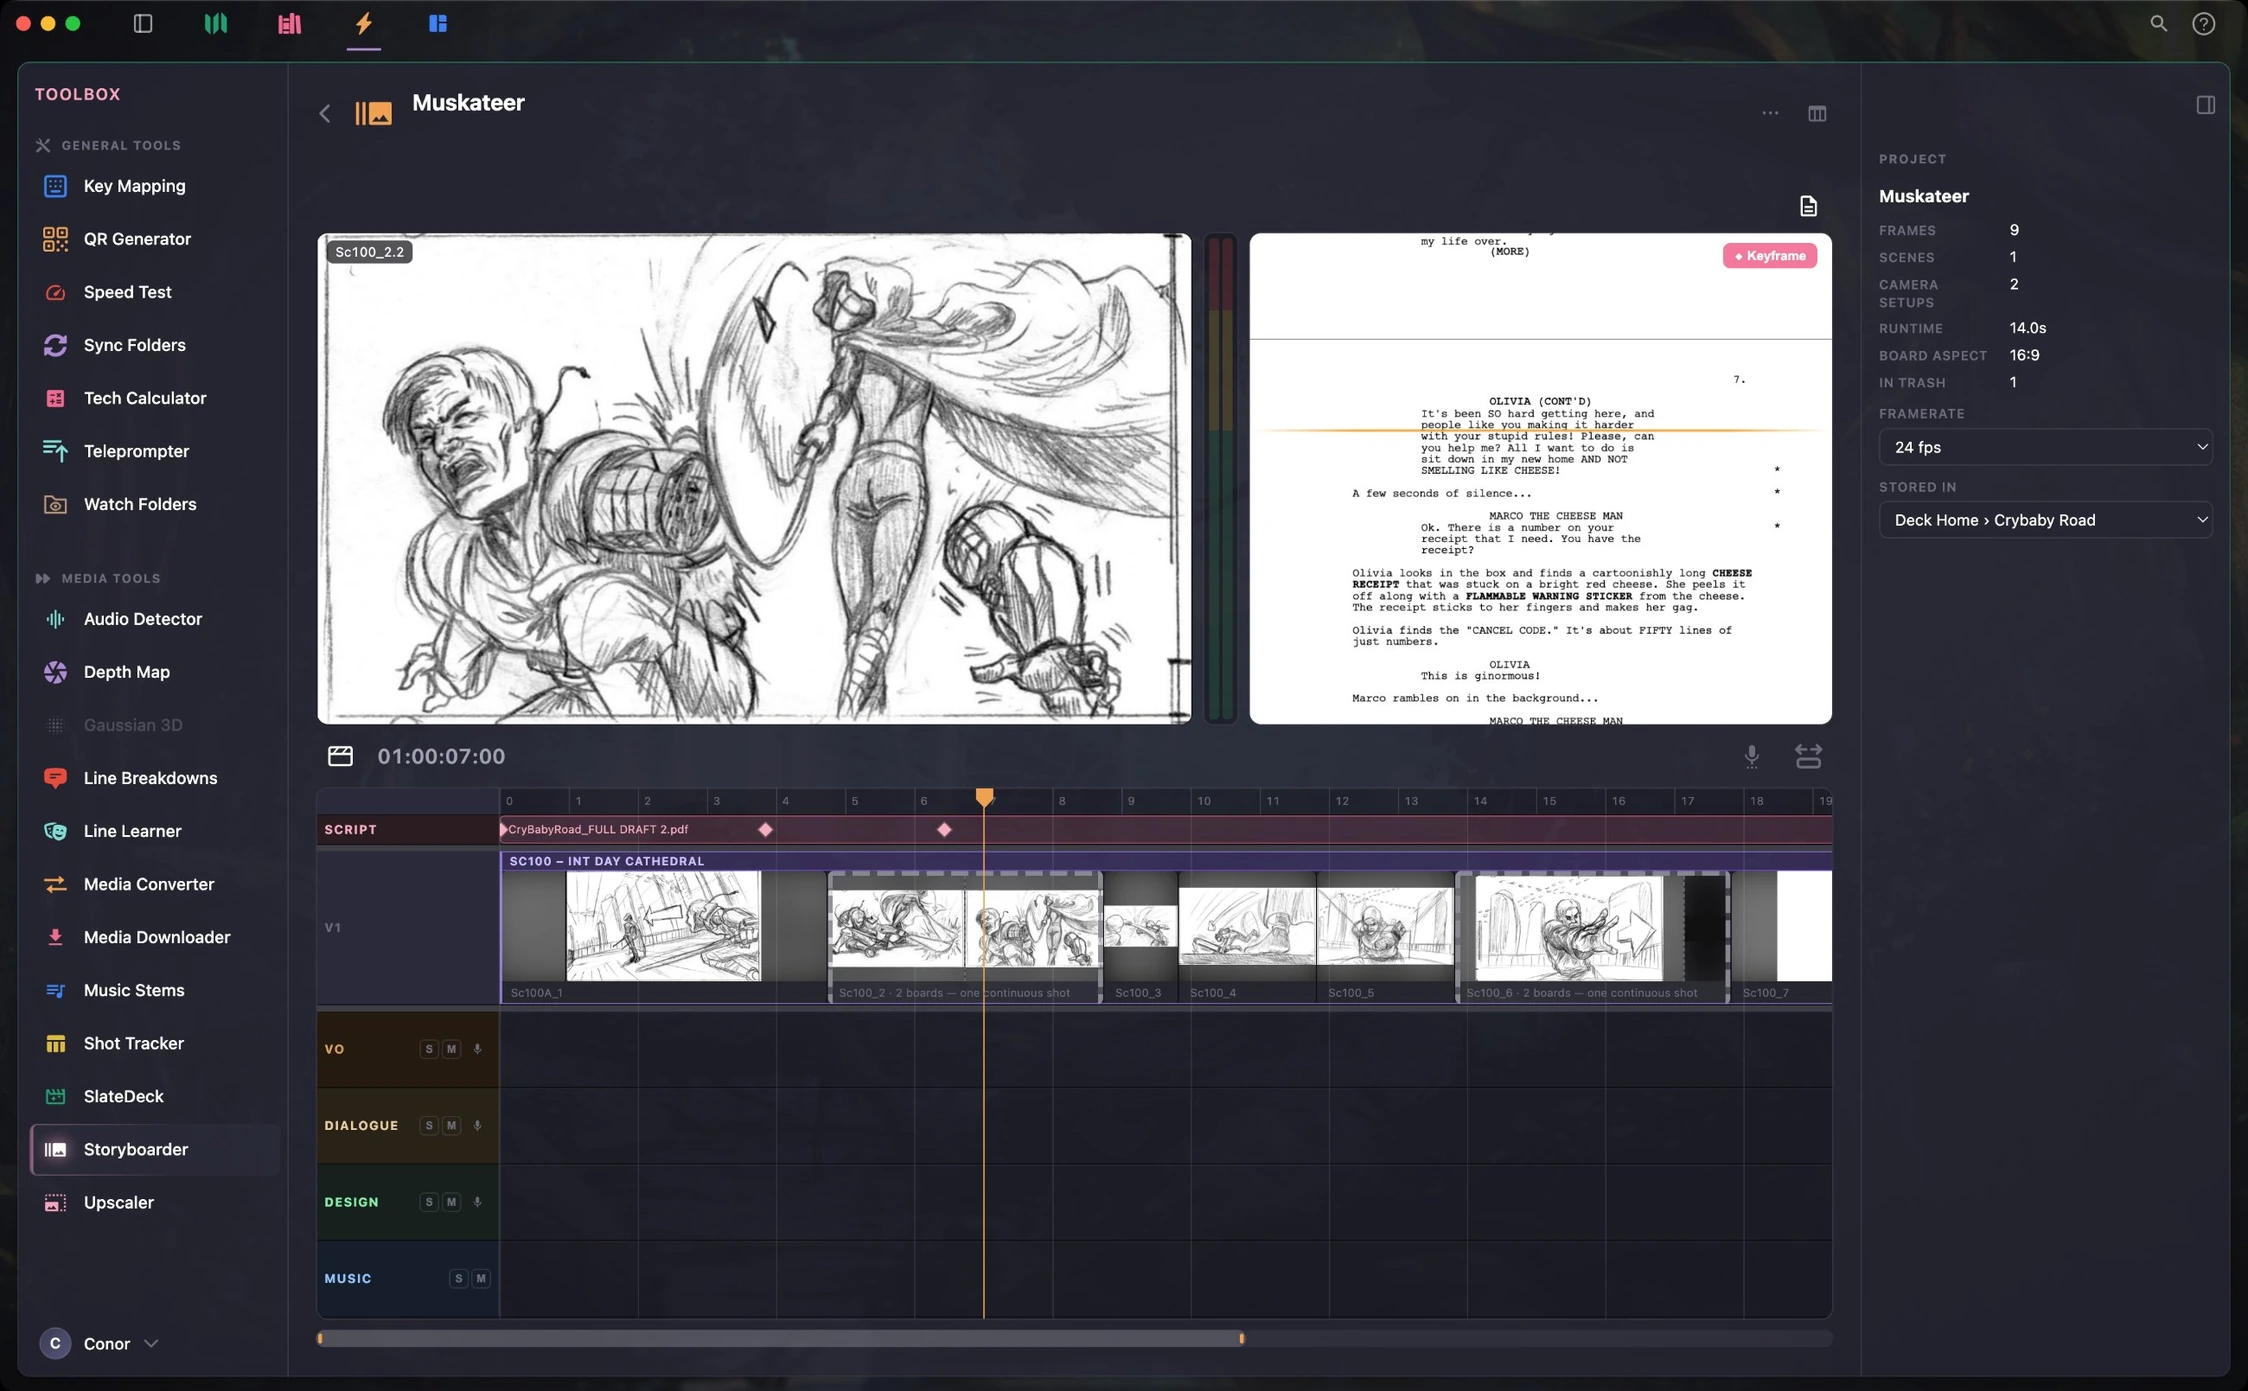Mute the MUSIC track
Image resolution: width=2248 pixels, height=1391 pixels.
click(x=481, y=1279)
